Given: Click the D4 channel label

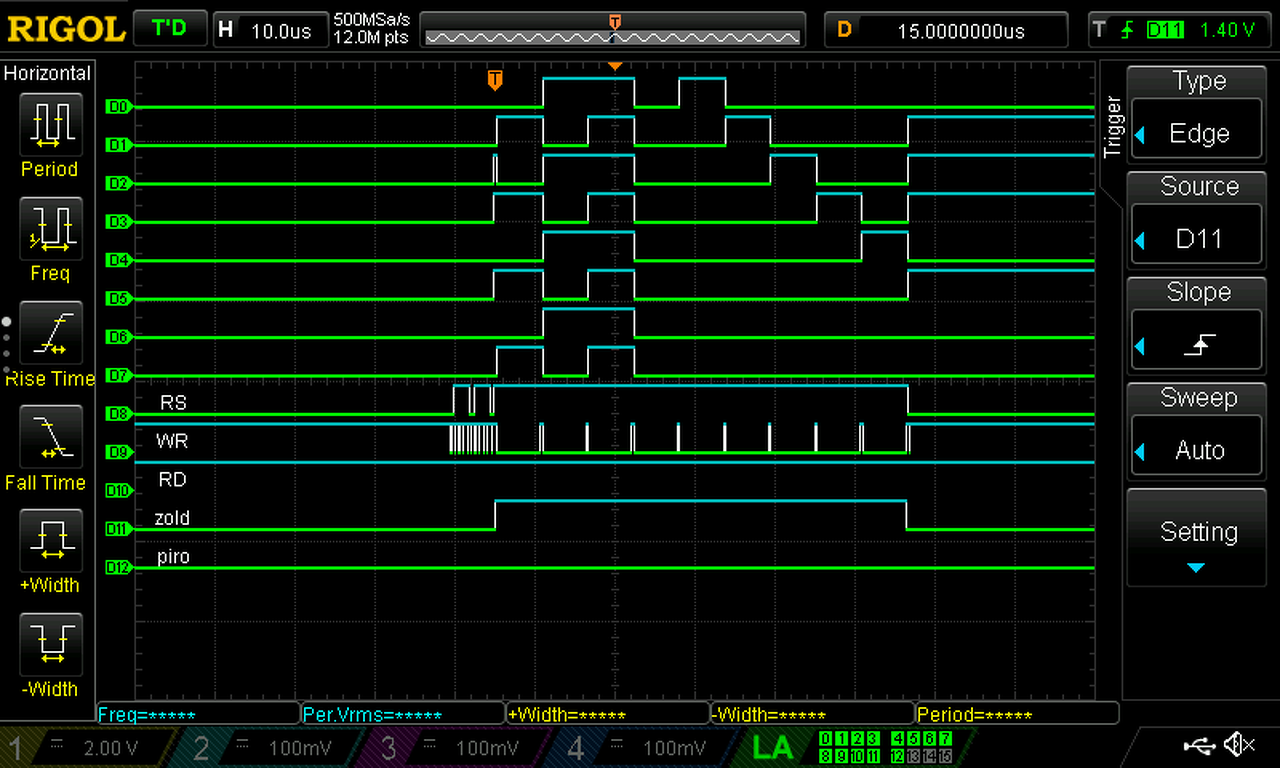Looking at the screenshot, I should click(117, 260).
